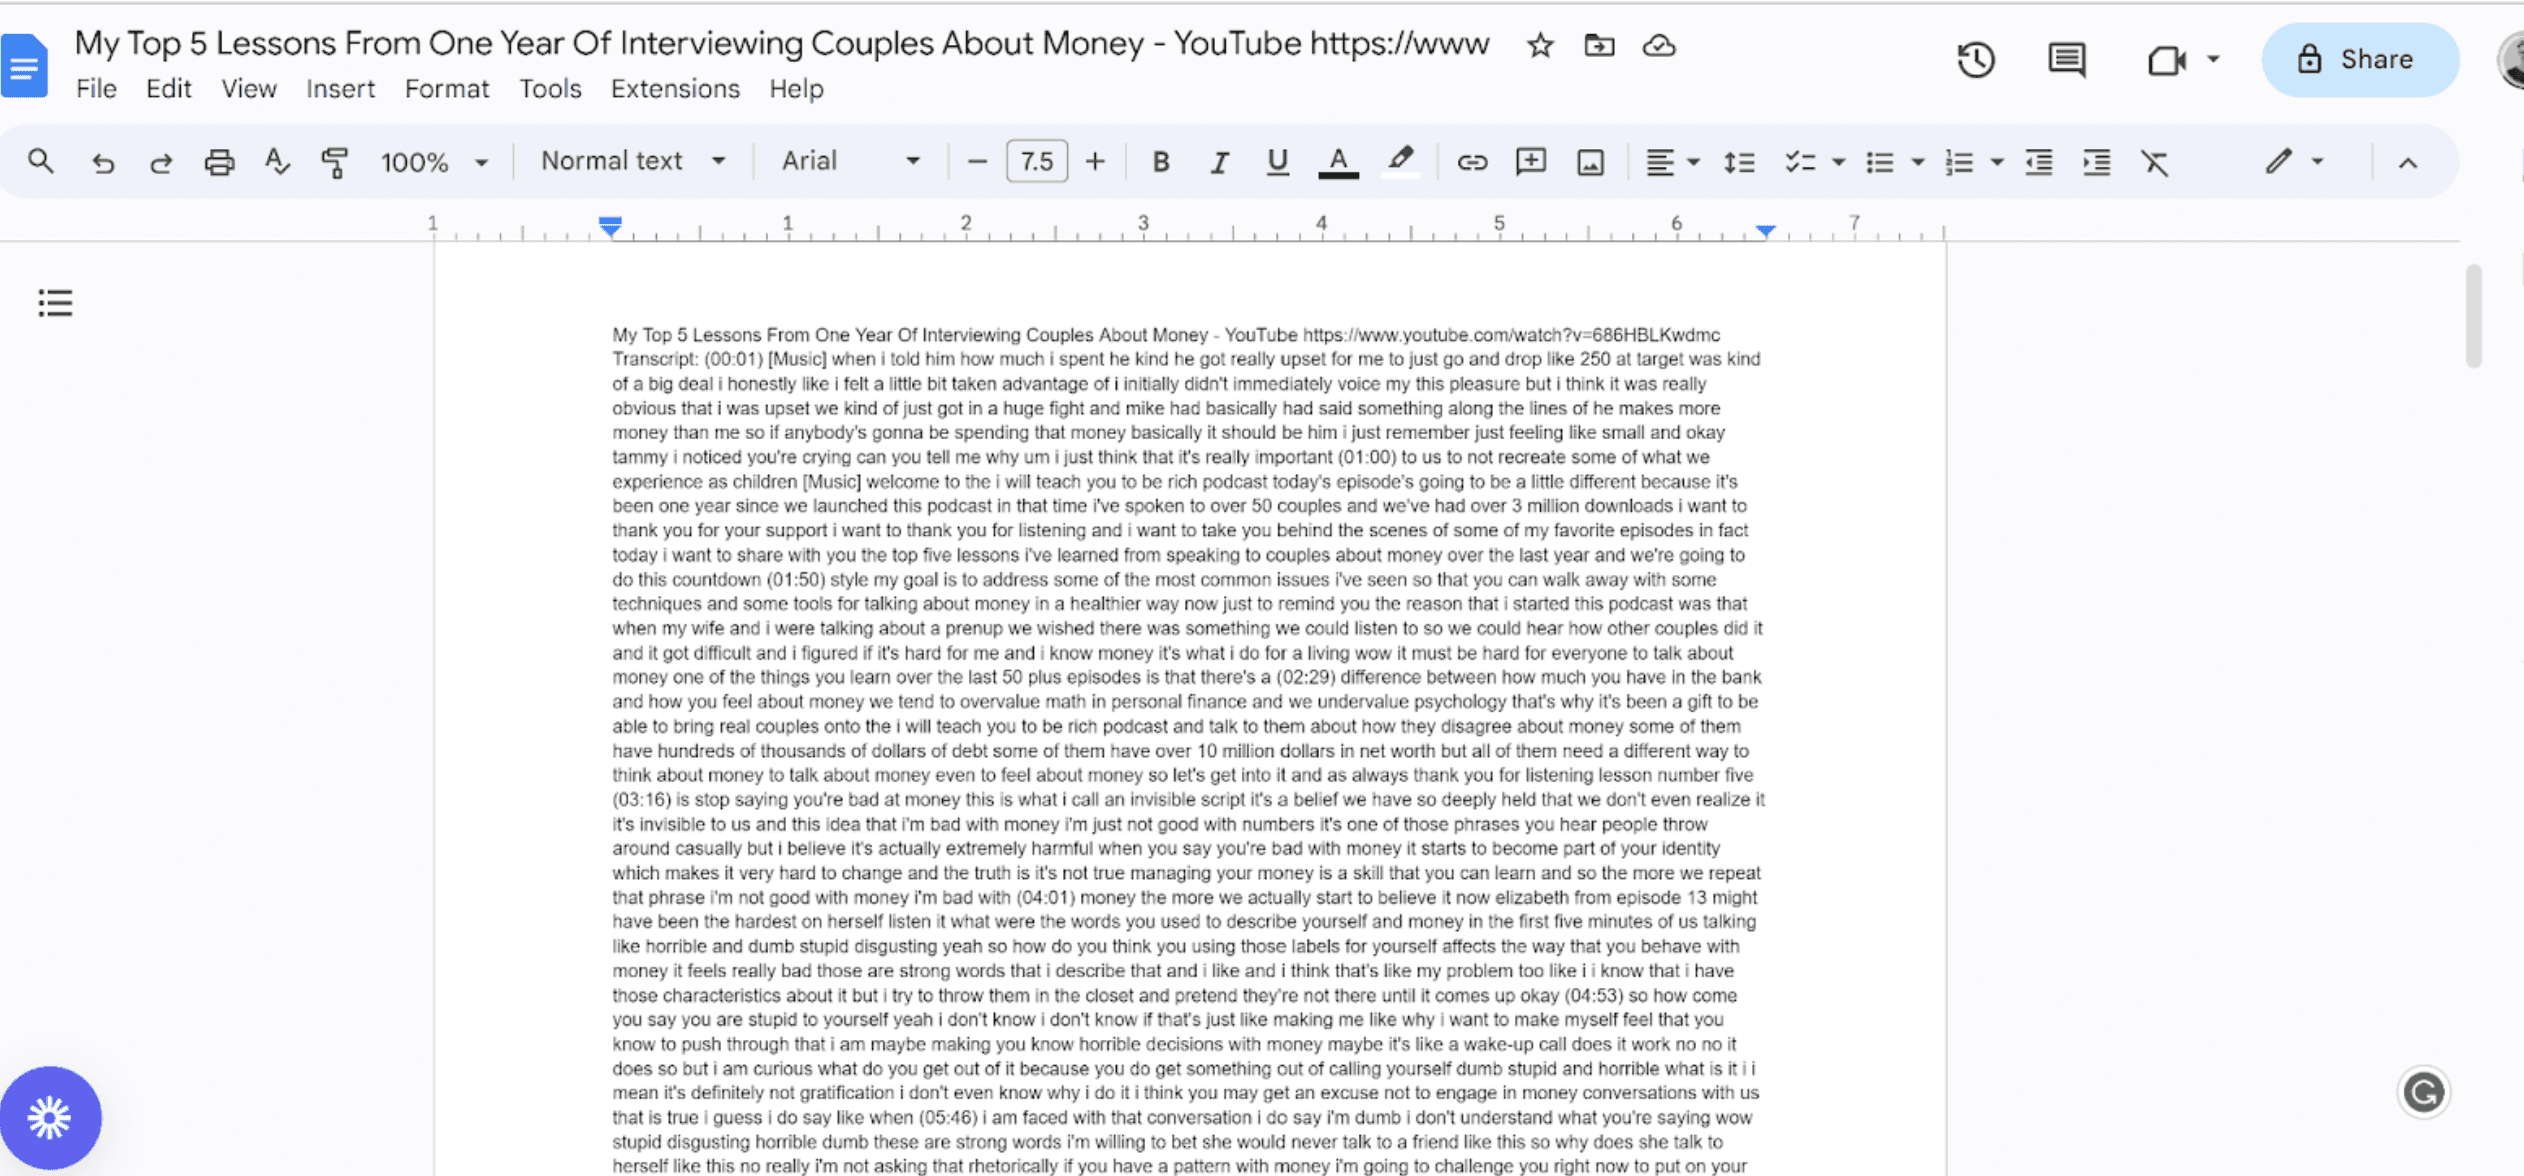This screenshot has width=2524, height=1176.
Task: Show document outline
Action: pos(56,302)
